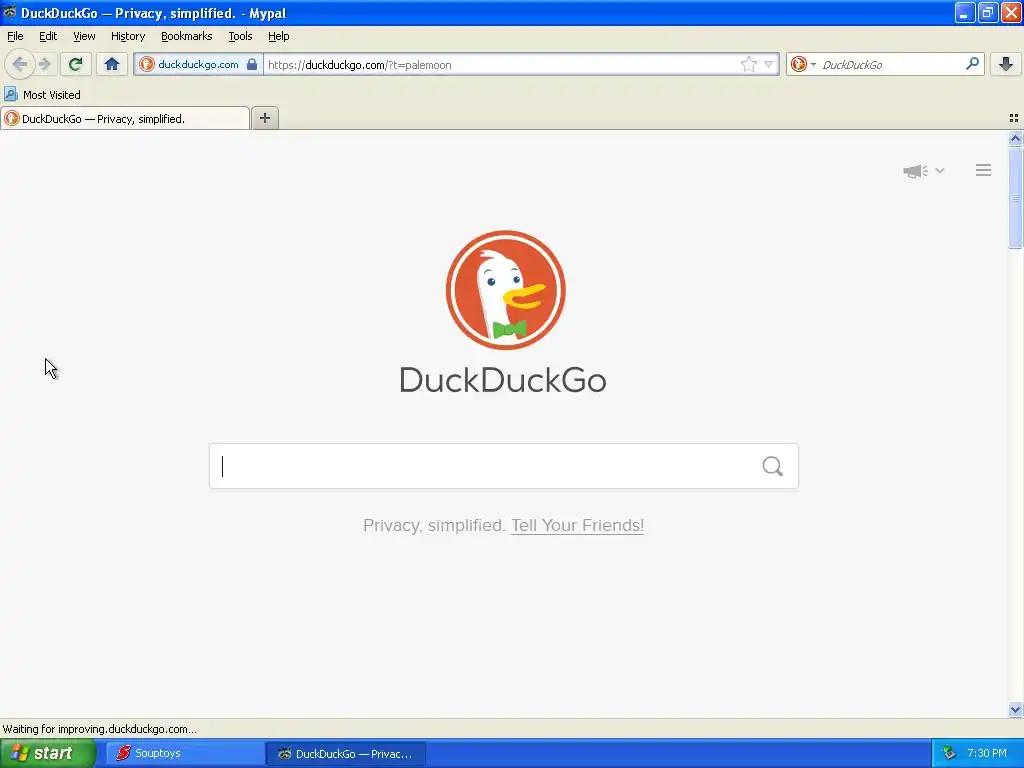Image resolution: width=1024 pixels, height=768 pixels.
Task: Select the DuckDuckGo — Privacy, simplified tab
Action: (125, 118)
